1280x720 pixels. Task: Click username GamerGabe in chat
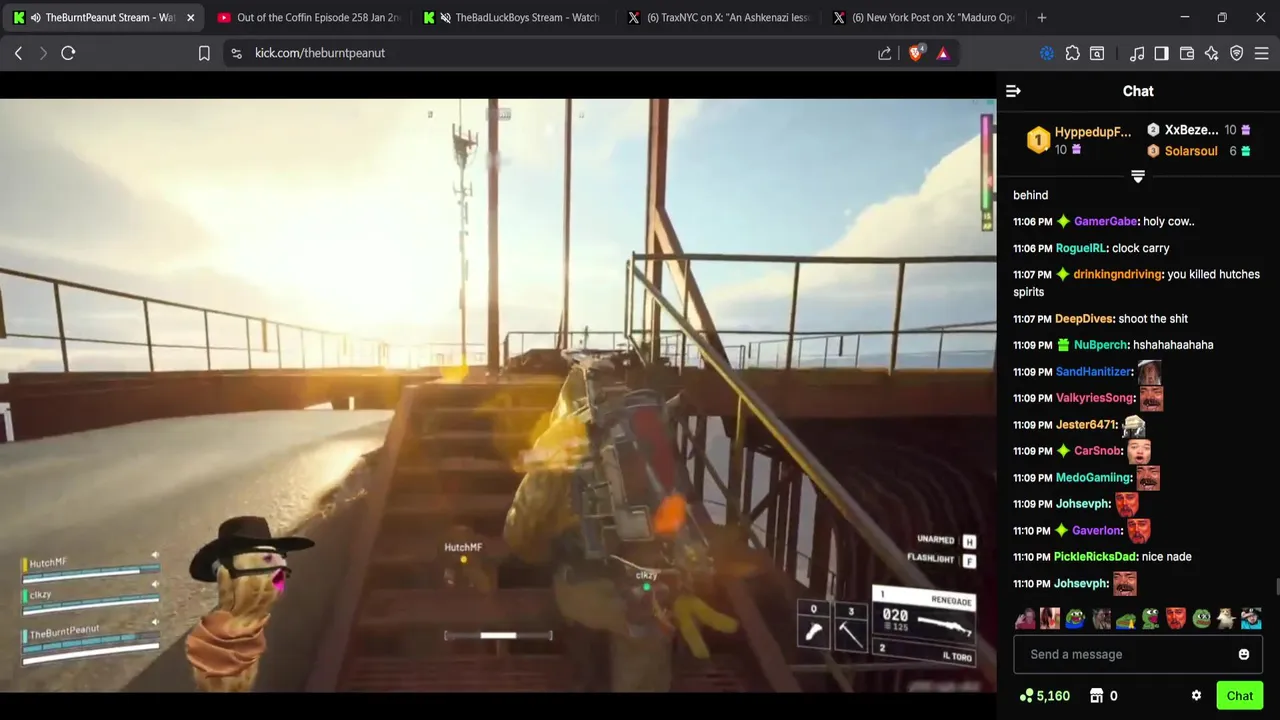pyautogui.click(x=1105, y=222)
